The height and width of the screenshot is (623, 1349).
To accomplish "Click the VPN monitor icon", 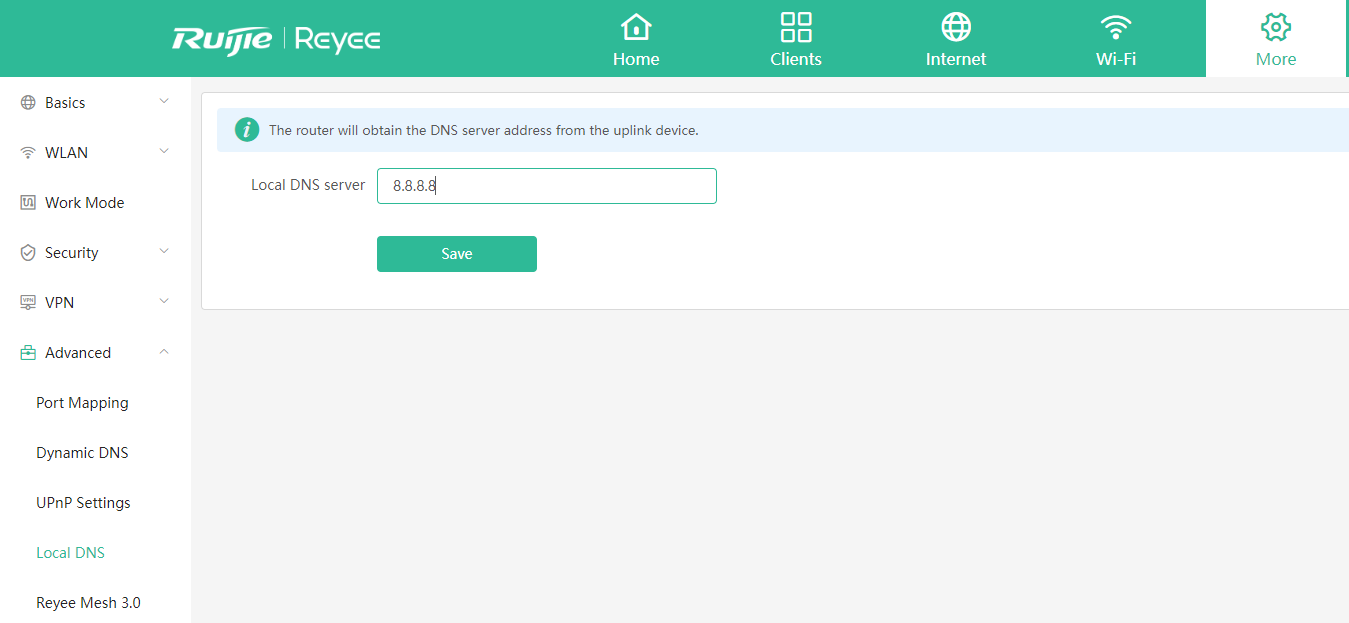I will [28, 303].
